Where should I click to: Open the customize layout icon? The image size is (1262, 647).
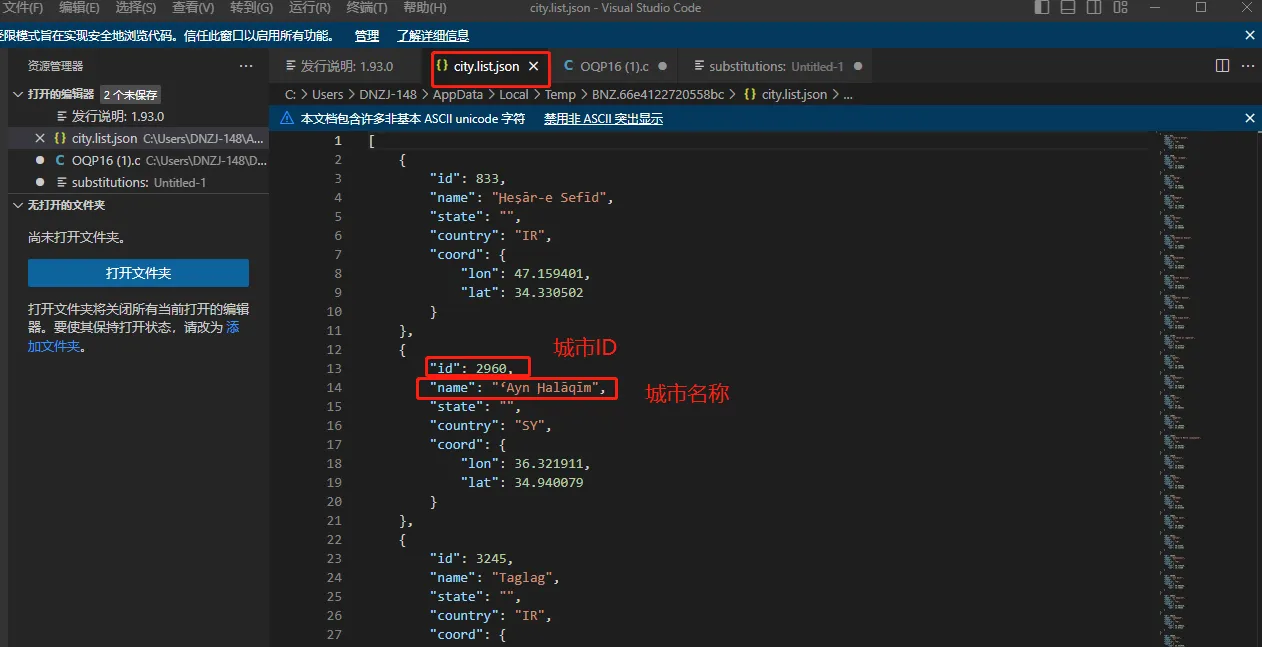[x=1121, y=8]
